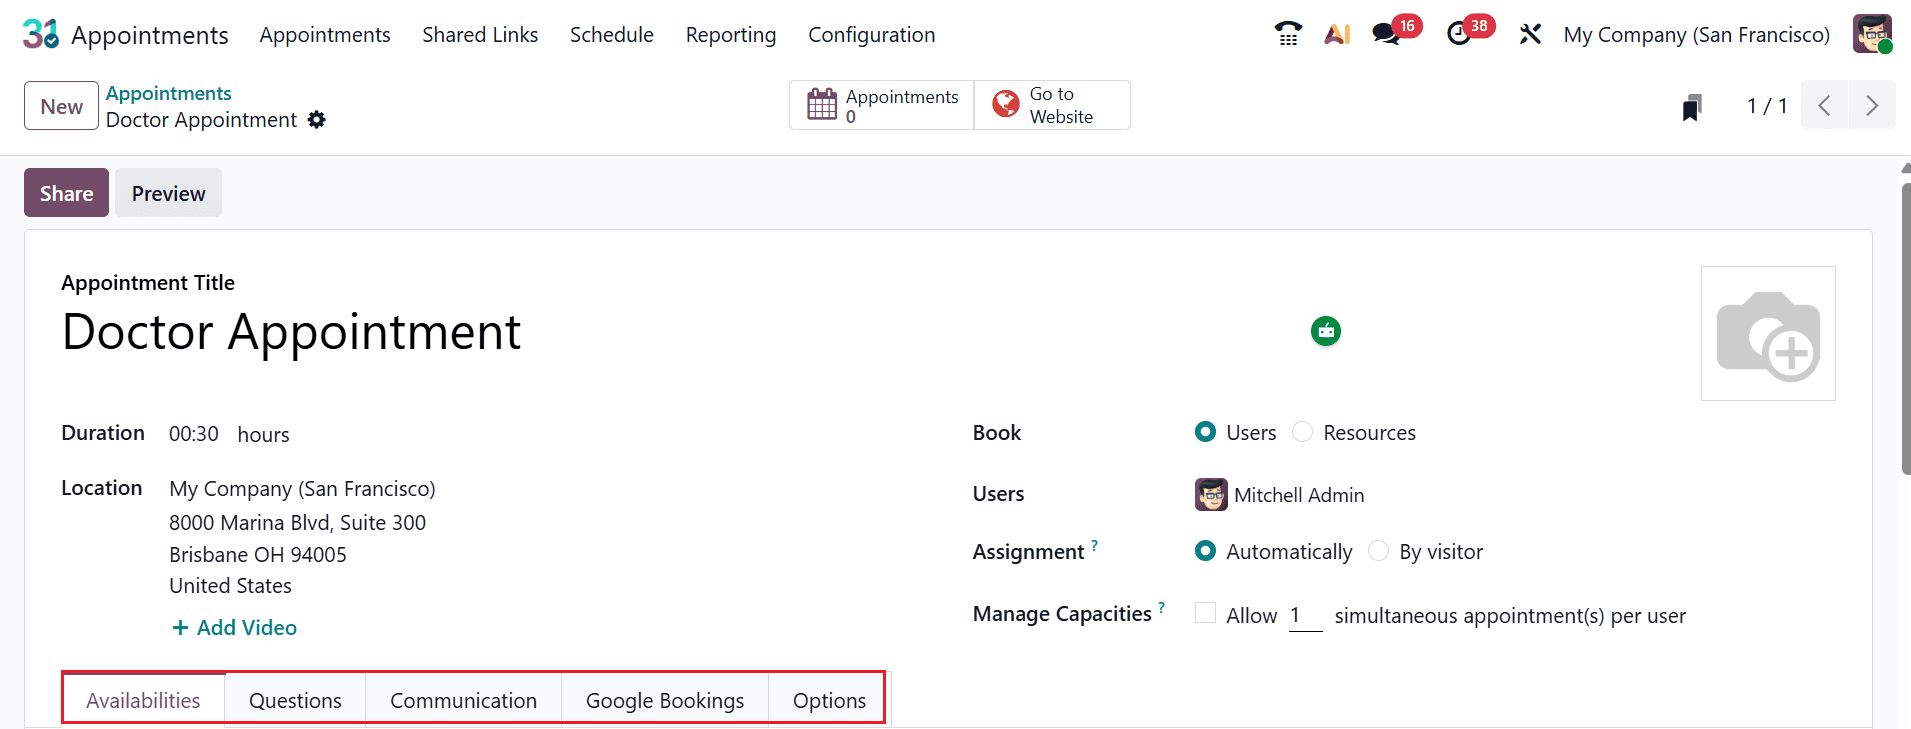Switch to the Google Bookings tab
This screenshot has width=1911, height=729.
click(x=665, y=700)
